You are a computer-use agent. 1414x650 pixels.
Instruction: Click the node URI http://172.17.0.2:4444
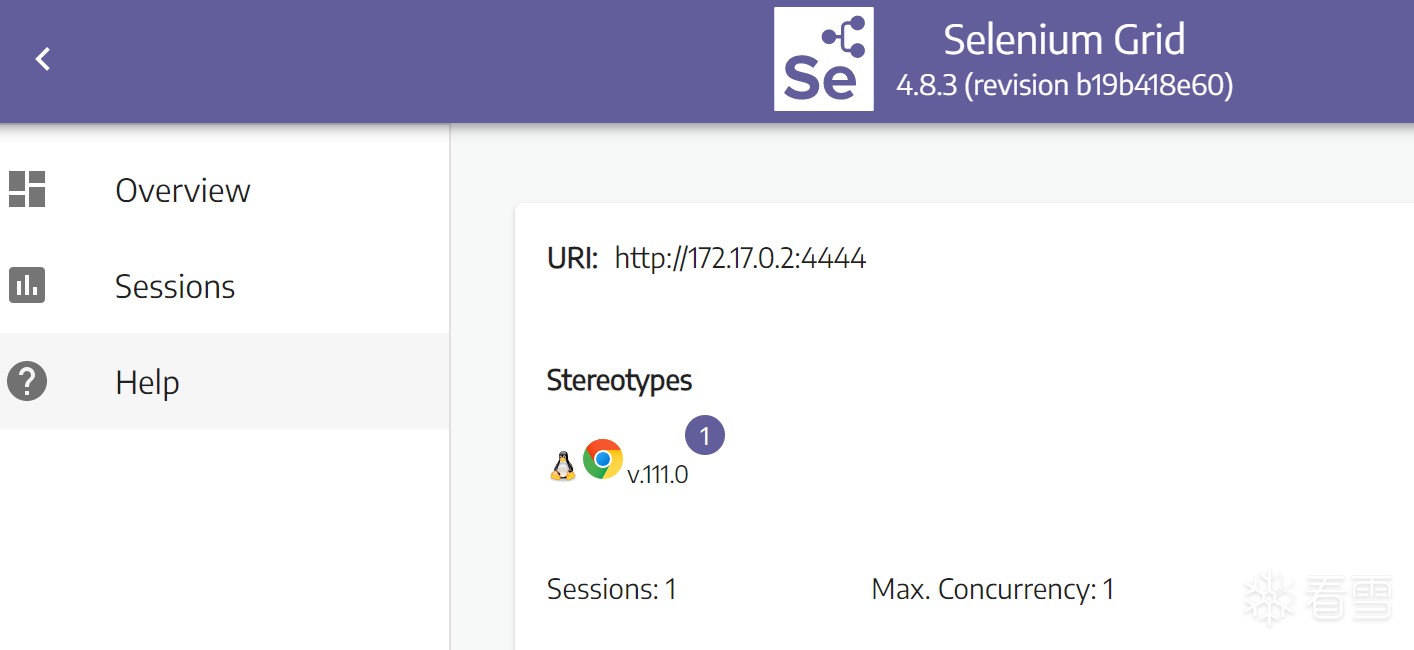coord(740,259)
